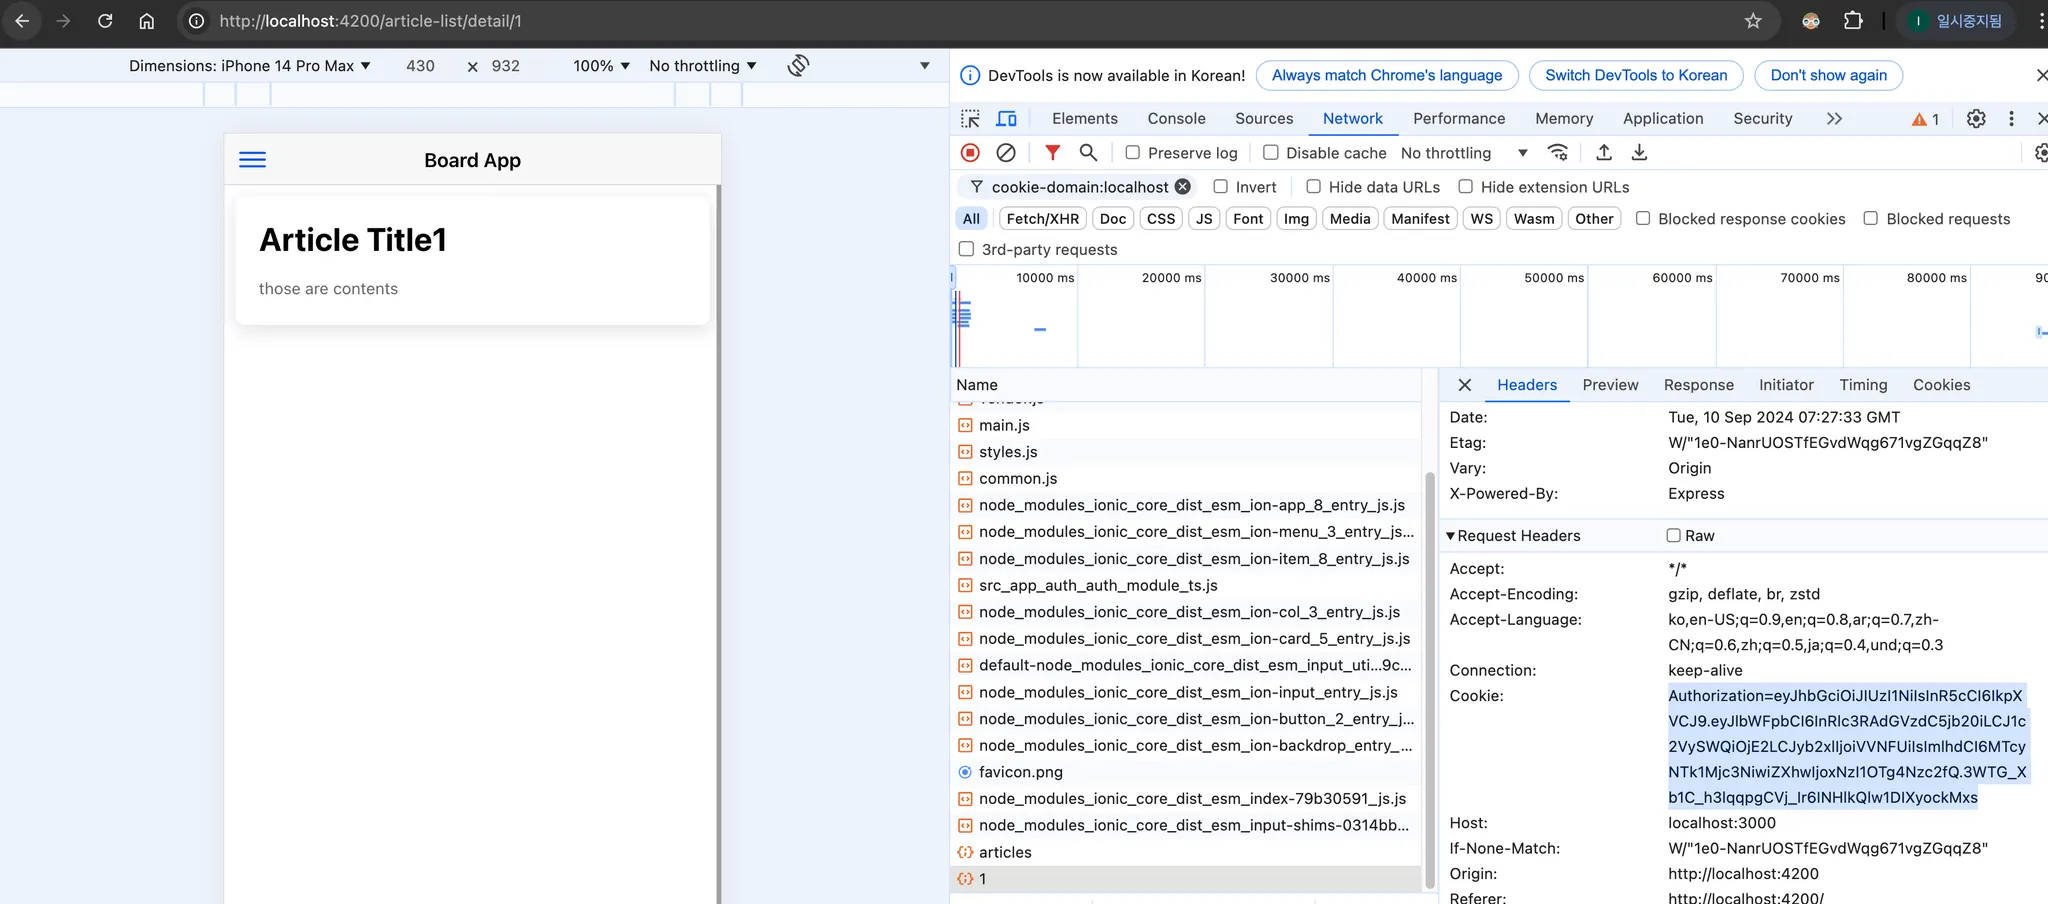Toggle the network filter funnel icon

pos(1052,153)
